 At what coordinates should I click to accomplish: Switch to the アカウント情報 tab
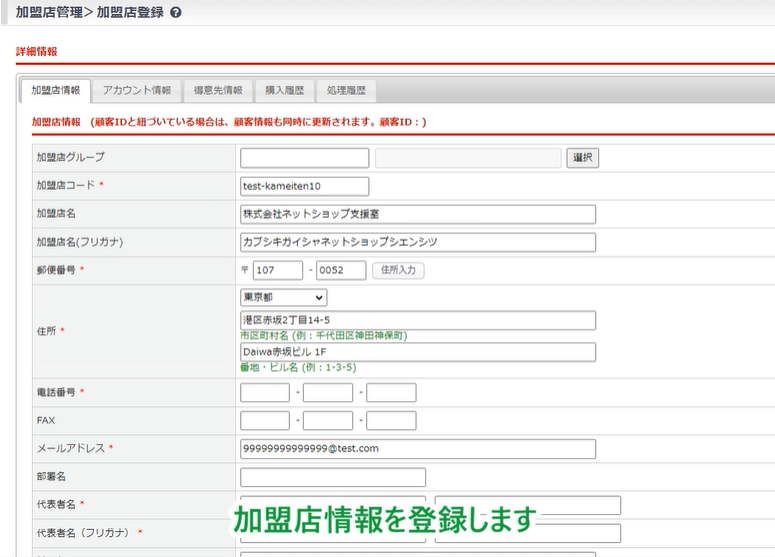137,90
